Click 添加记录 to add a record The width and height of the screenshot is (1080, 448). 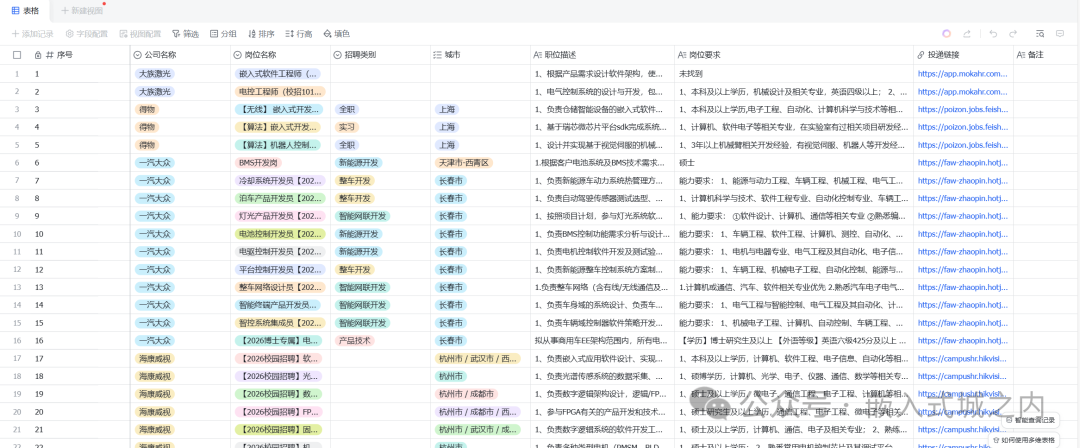(33, 34)
